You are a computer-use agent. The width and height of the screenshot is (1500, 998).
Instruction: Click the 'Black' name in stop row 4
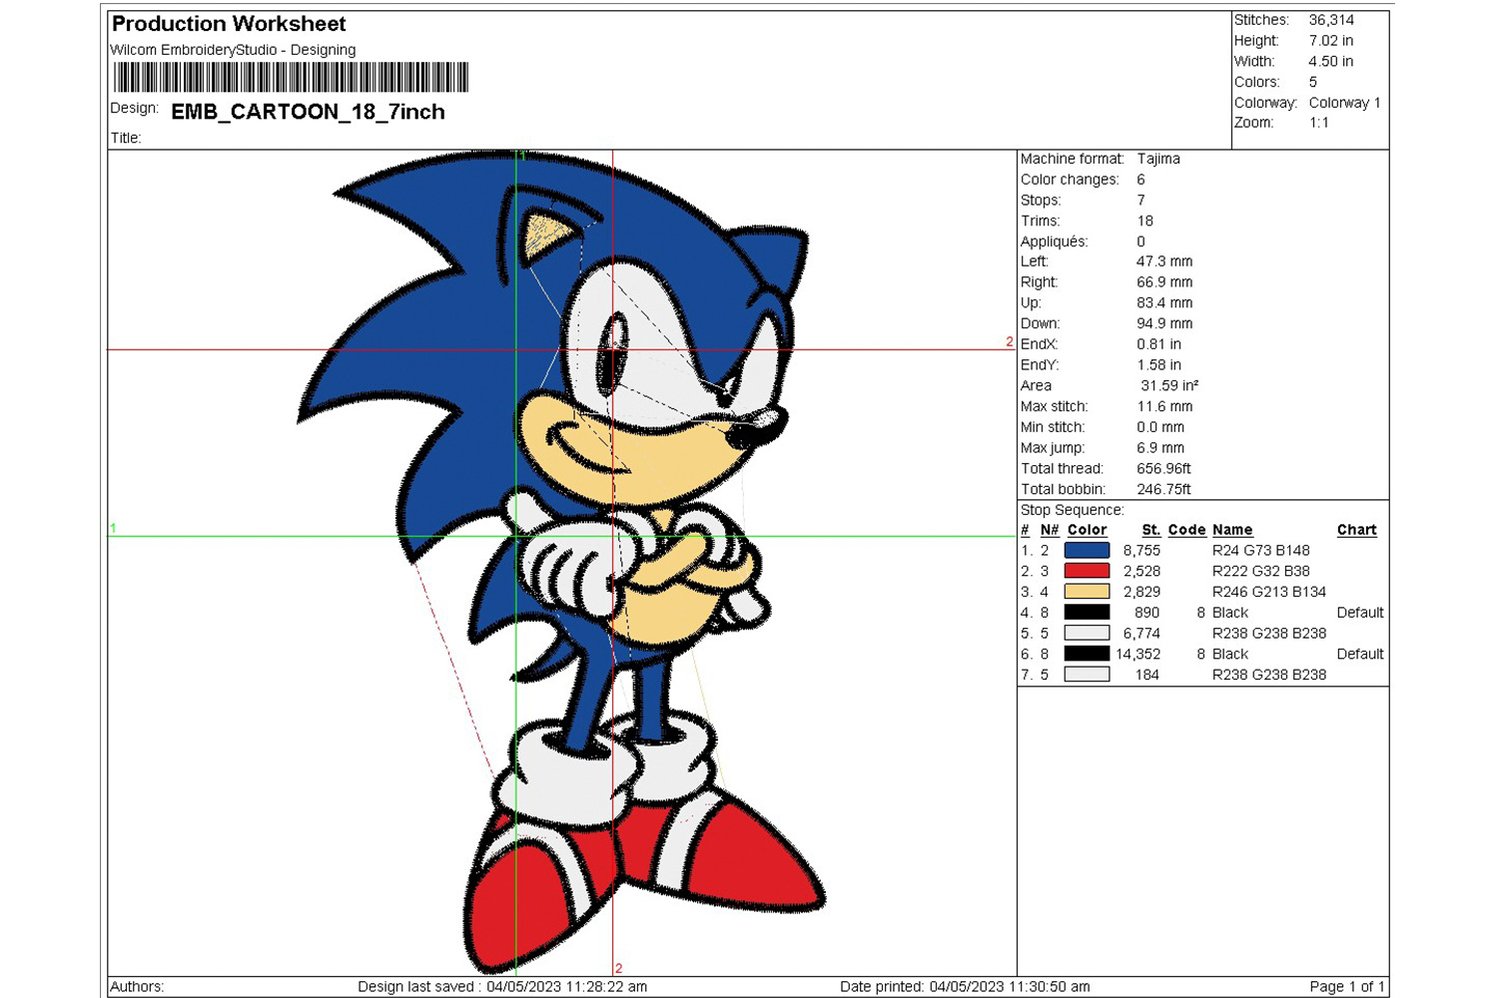[x=1230, y=613]
